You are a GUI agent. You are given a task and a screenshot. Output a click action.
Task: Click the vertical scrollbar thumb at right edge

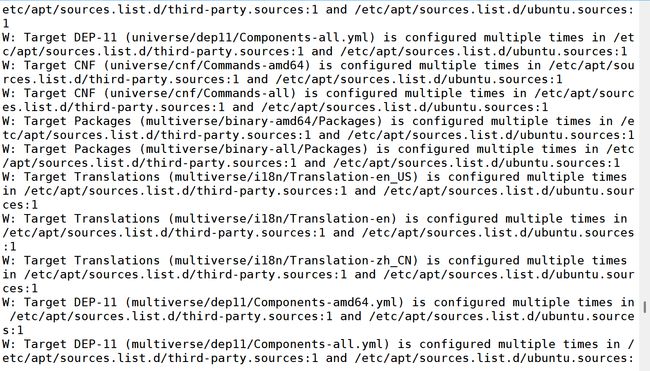(x=645, y=307)
